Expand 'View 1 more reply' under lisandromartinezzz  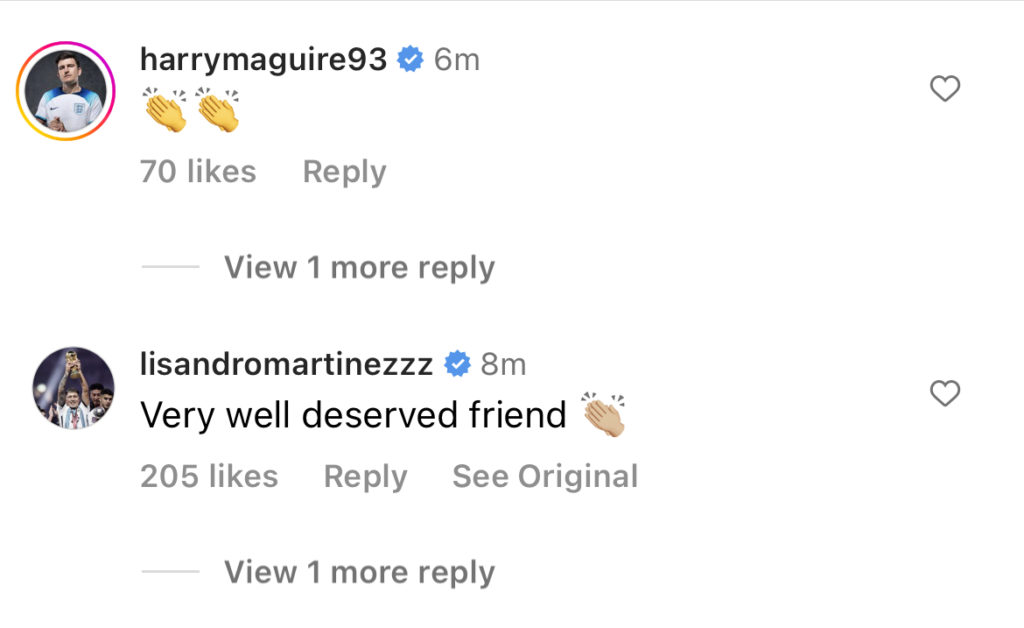359,573
